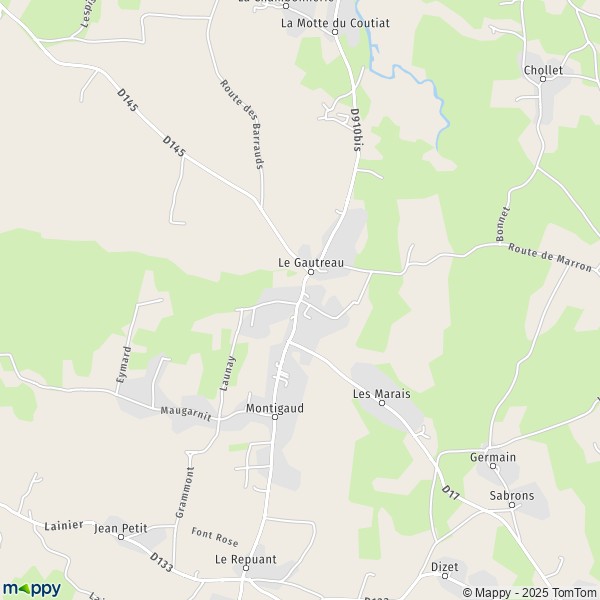Click the Route des Barrauds label
600x600 pixels.
coord(242,124)
